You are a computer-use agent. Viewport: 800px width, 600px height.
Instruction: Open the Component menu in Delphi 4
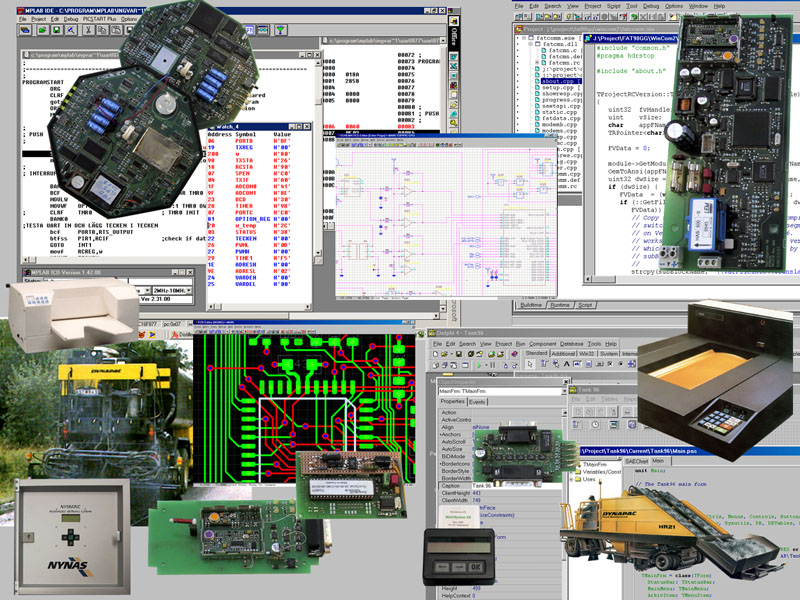pyautogui.click(x=542, y=344)
